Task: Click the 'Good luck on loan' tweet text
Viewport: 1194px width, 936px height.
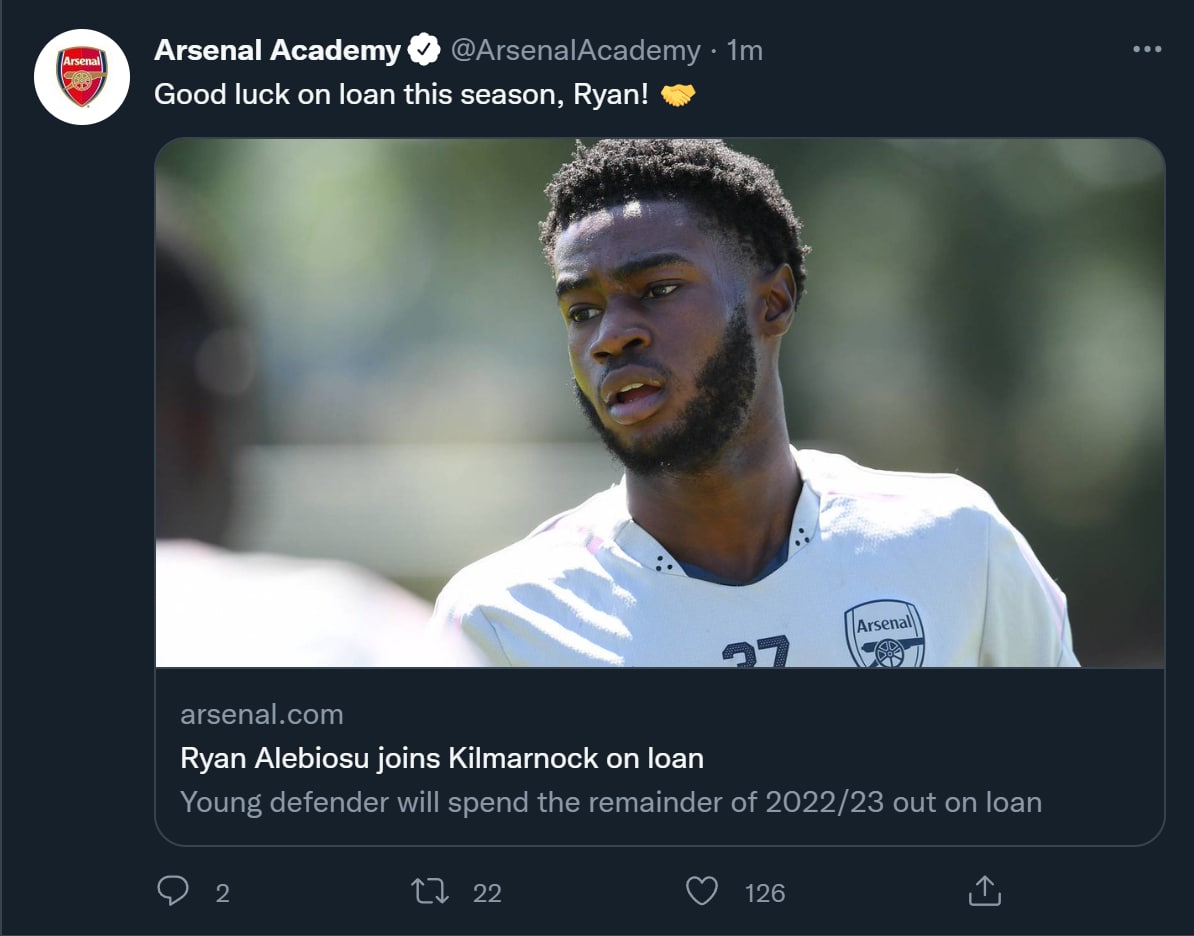Action: click(x=401, y=95)
